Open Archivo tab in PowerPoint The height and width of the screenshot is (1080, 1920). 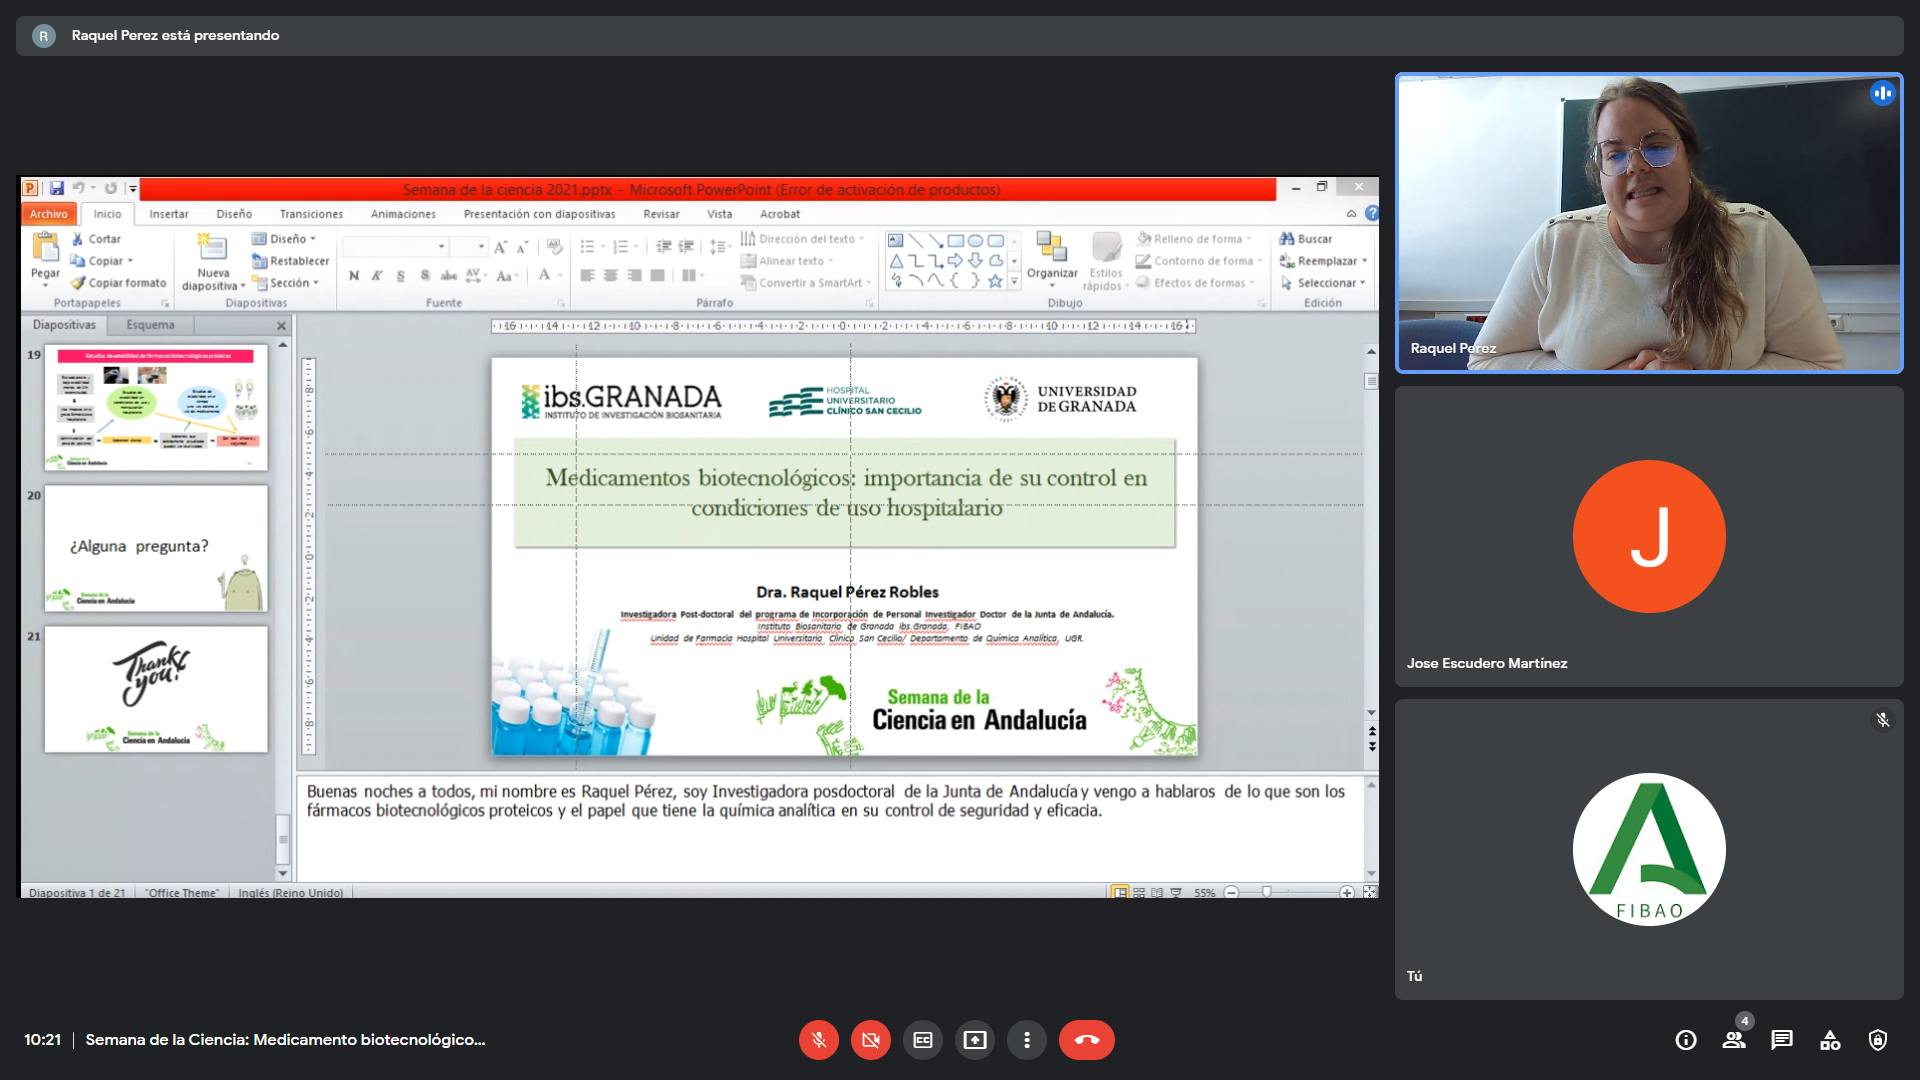[x=48, y=214]
